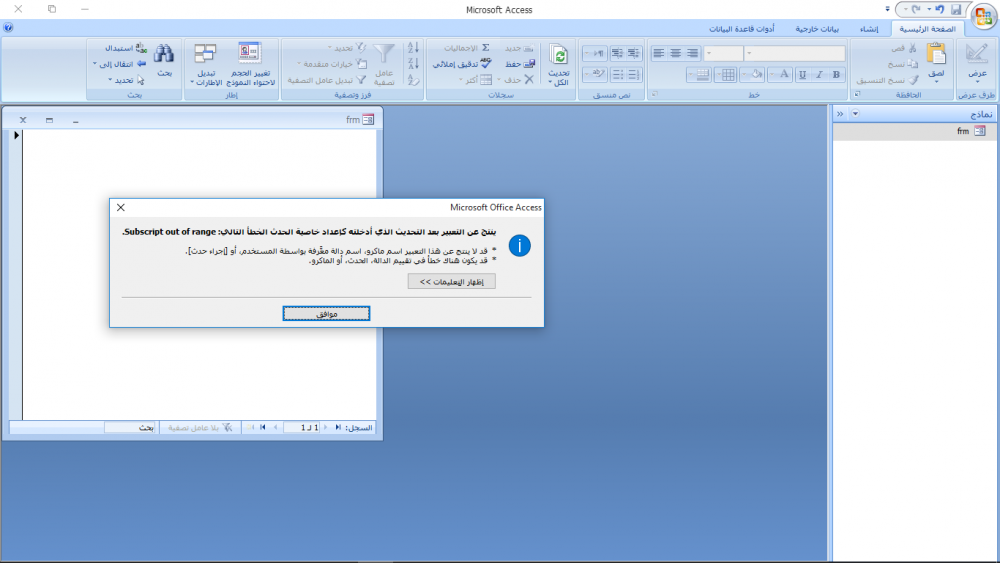This screenshot has width=1000, height=563.
Task: Open the تبديل الإطارات (Switch Windows) dropdown
Action: point(205,64)
